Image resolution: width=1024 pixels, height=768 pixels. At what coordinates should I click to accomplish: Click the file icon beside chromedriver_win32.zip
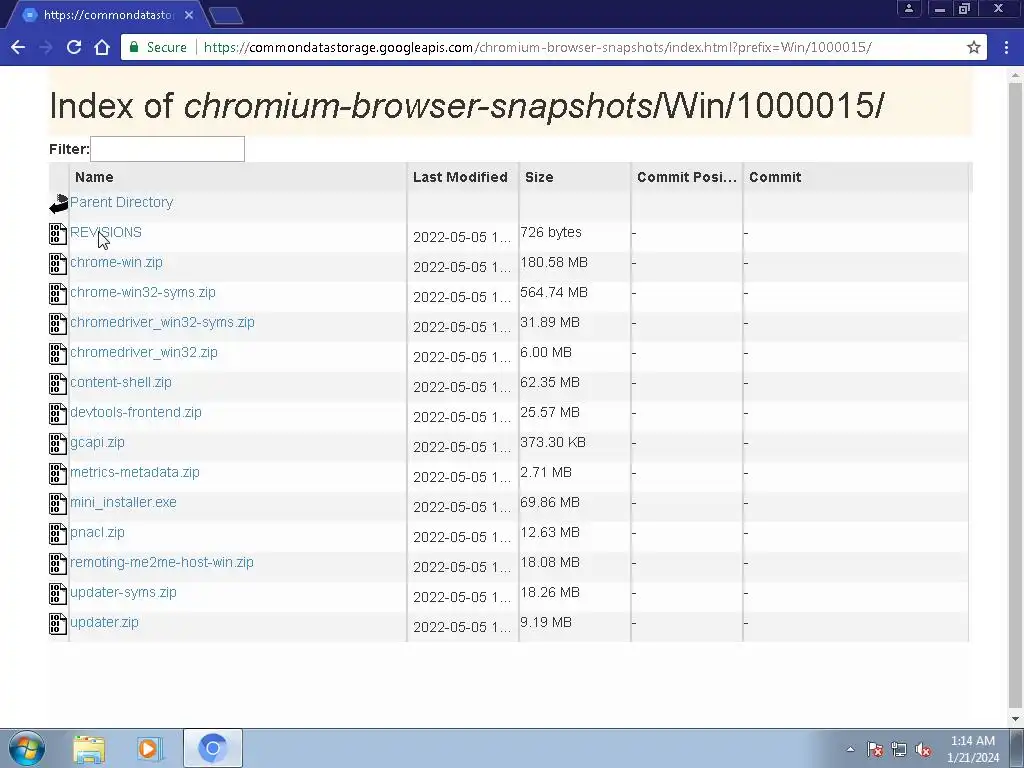point(58,354)
